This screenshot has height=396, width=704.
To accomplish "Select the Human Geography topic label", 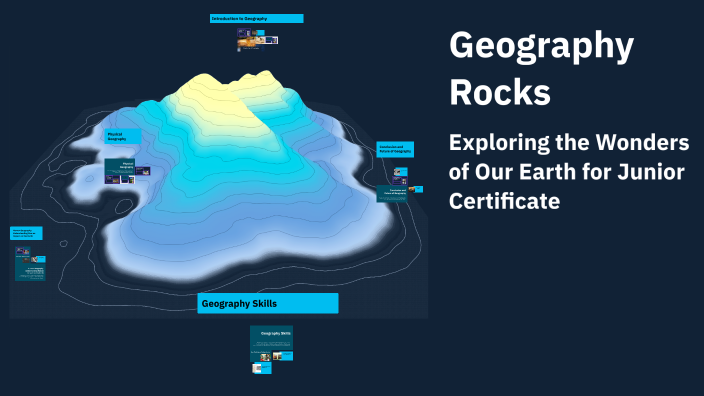I will (26, 233).
